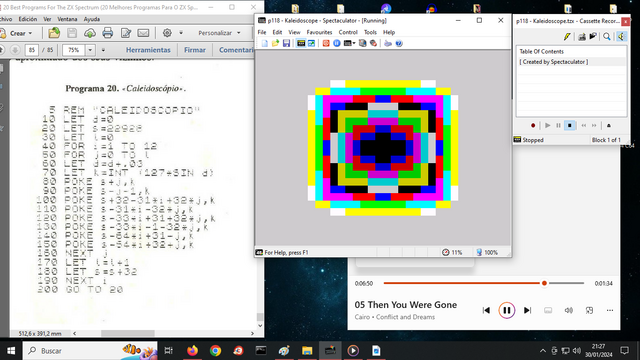This screenshot has width=640, height=360.
Task: Open the Ayuda menu in PDF reader
Action: (92, 19)
